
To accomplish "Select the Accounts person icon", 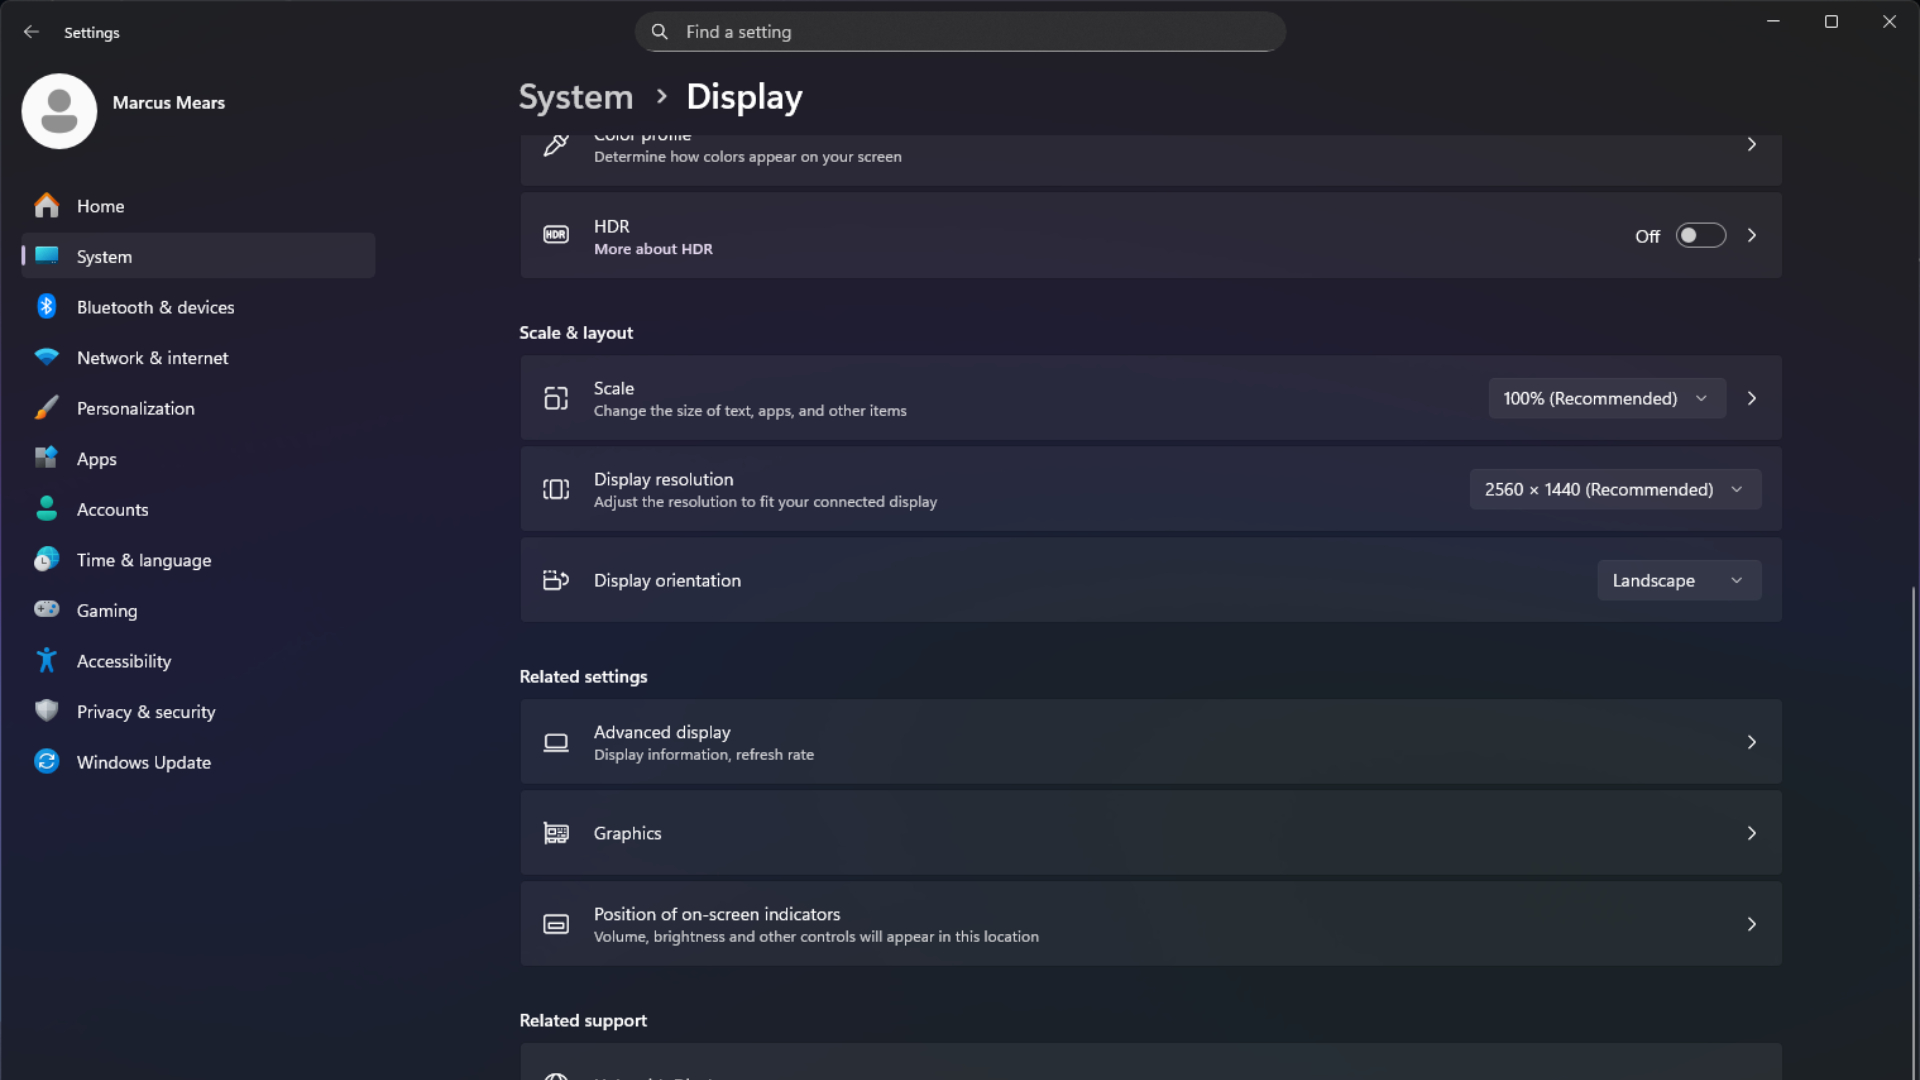I will pos(47,509).
